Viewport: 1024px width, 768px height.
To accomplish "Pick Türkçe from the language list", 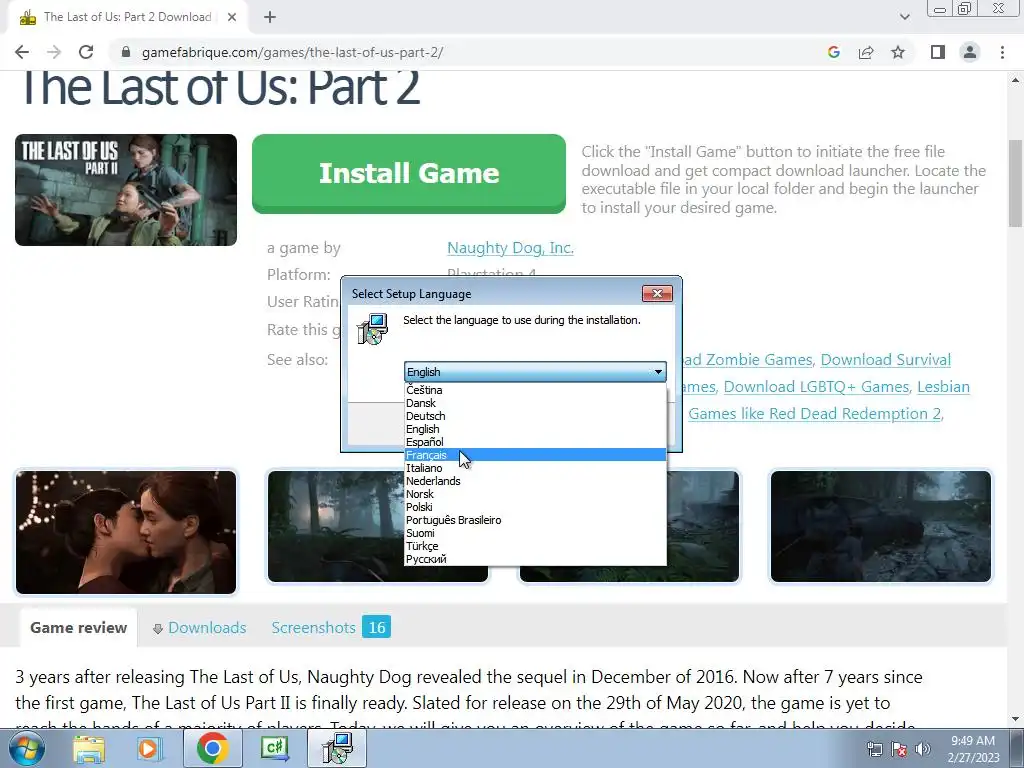I will click(x=535, y=547).
